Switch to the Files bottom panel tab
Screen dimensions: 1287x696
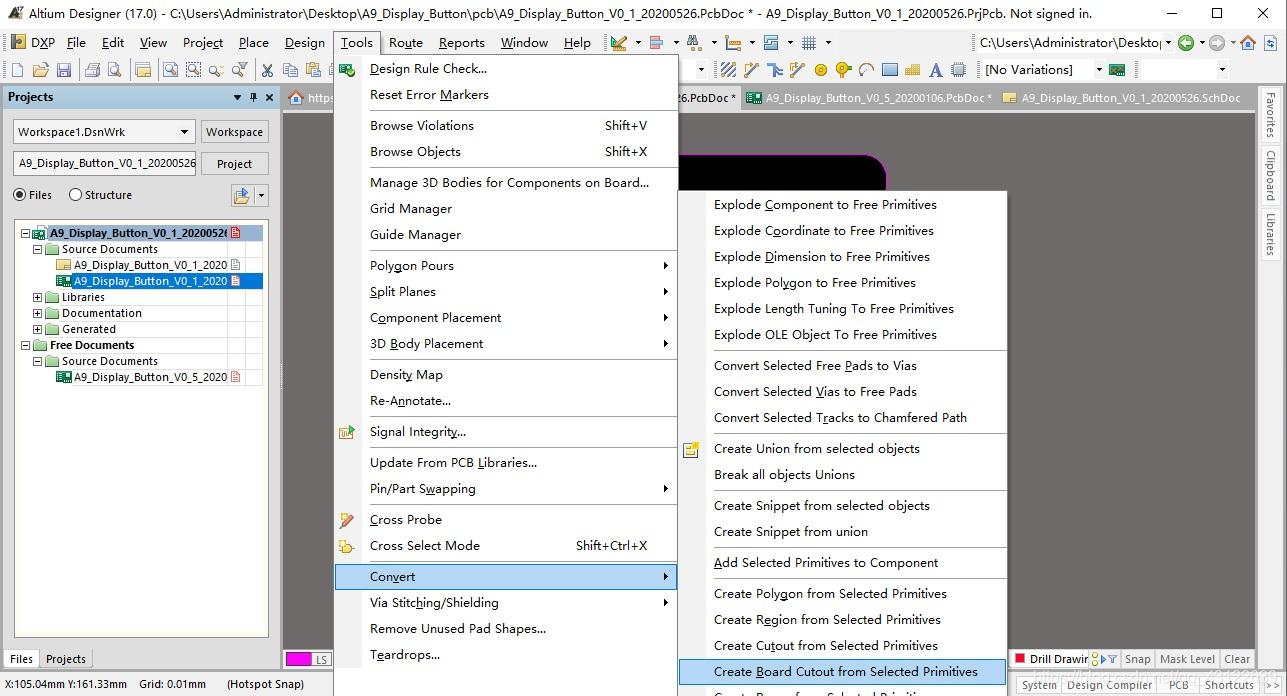click(22, 659)
